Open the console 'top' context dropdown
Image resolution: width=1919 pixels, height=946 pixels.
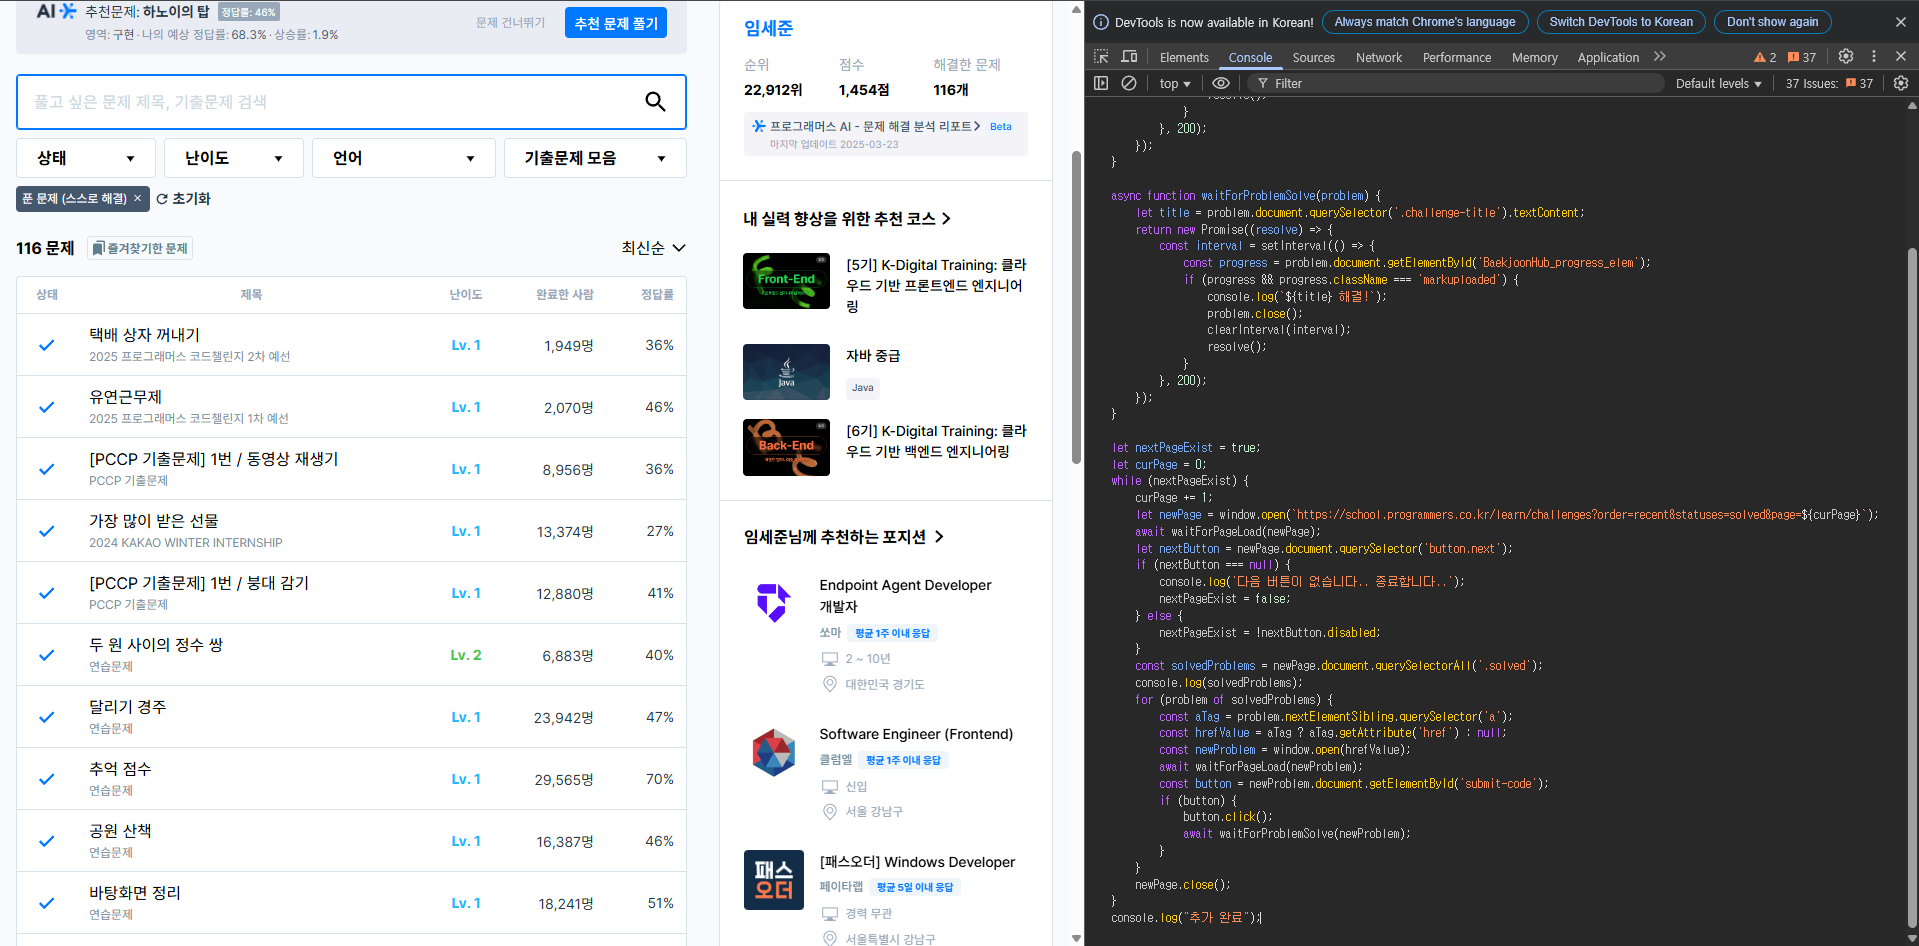pyautogui.click(x=1175, y=83)
